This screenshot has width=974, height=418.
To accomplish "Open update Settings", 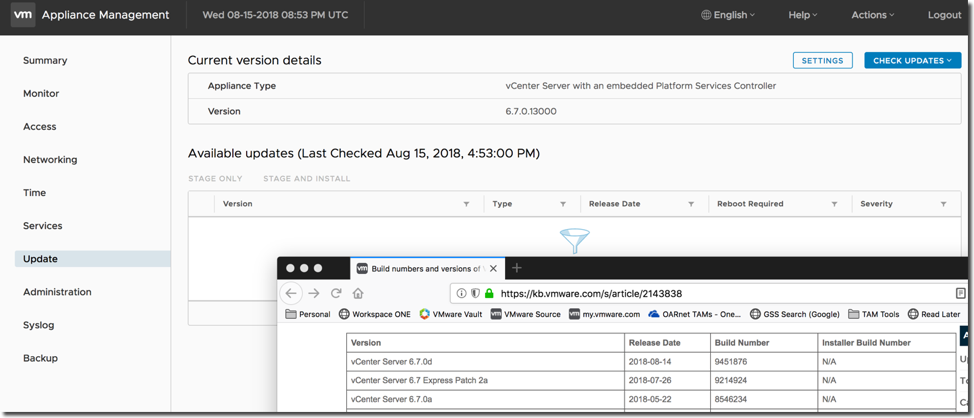I will [822, 60].
